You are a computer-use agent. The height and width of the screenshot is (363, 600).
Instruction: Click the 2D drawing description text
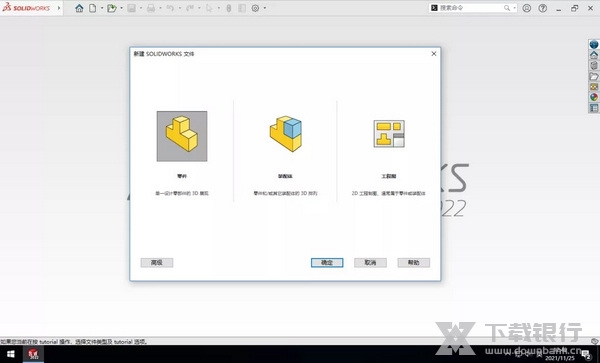(389, 194)
